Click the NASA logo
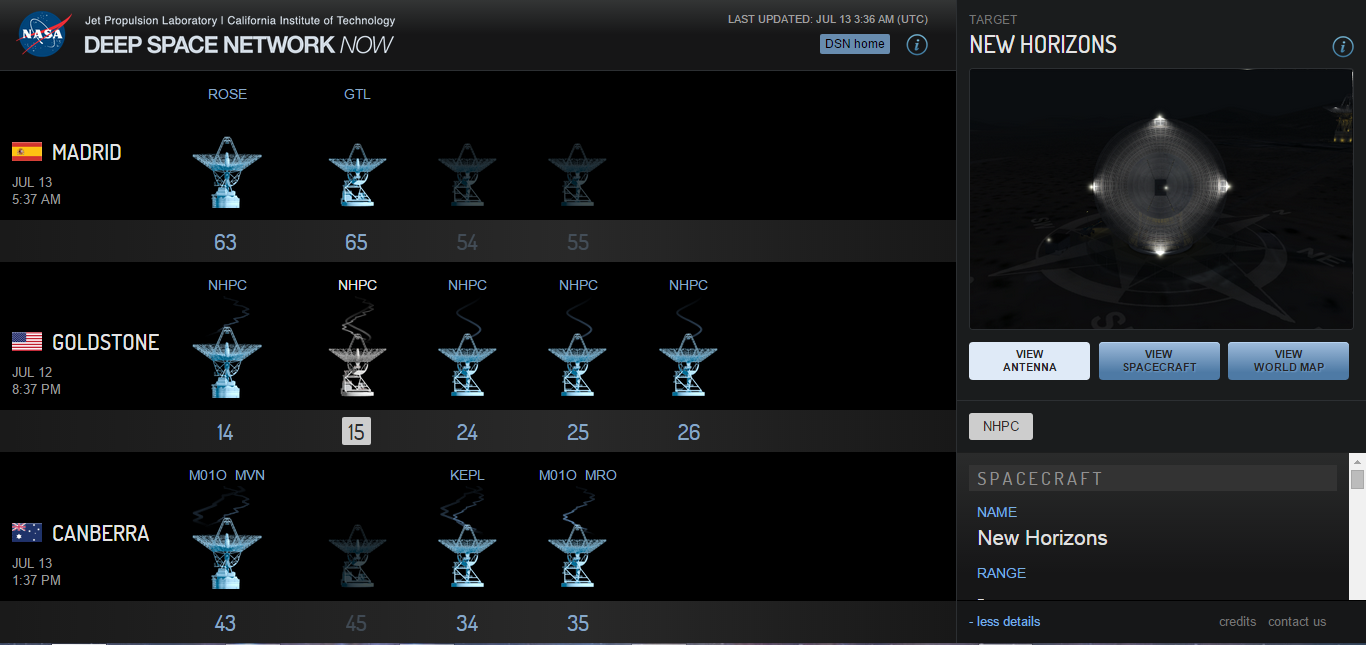The width and height of the screenshot is (1366, 645). (42, 34)
